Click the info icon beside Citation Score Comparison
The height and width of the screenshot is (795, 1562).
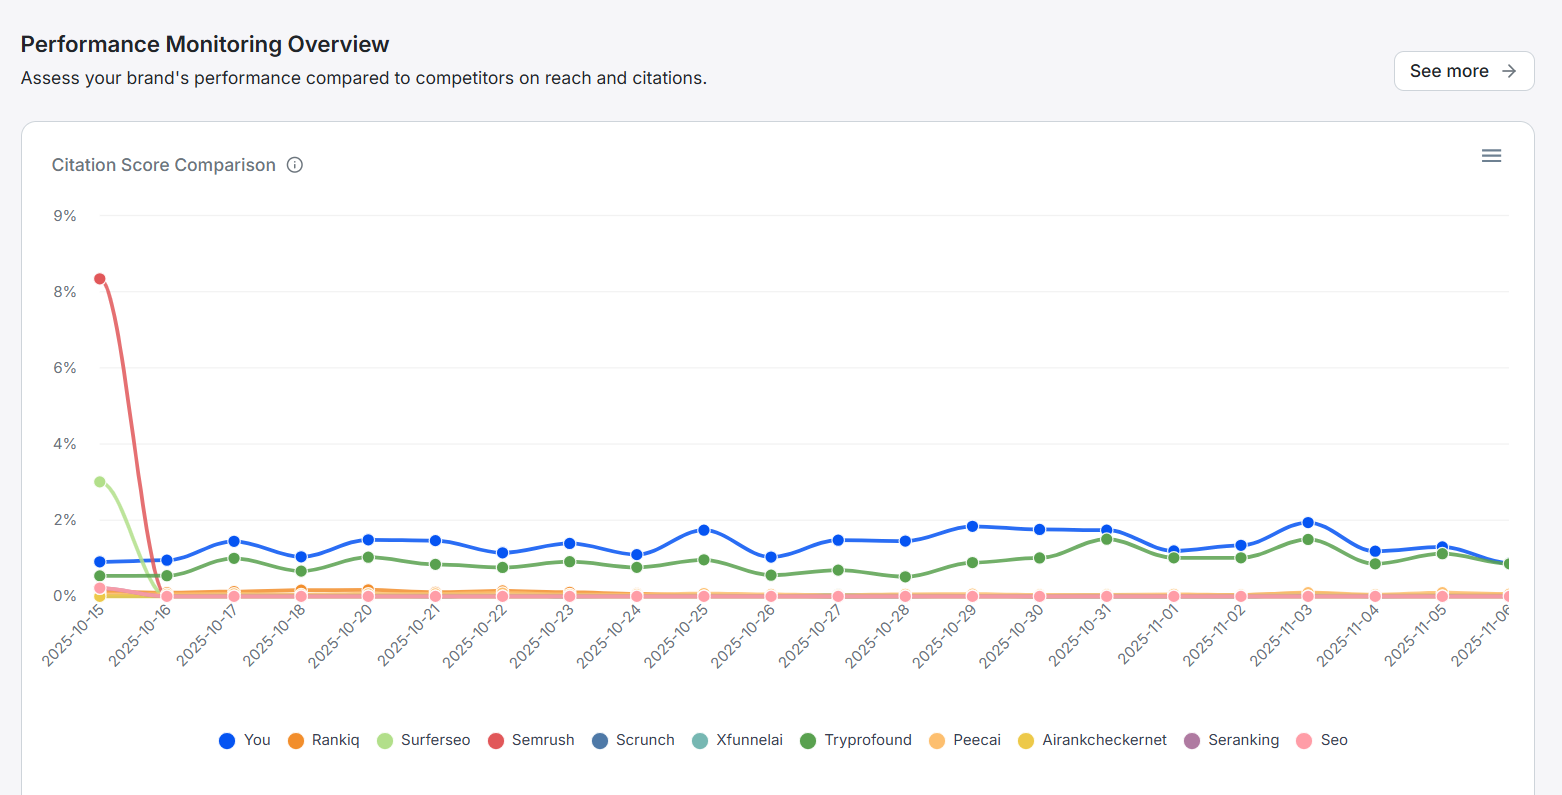[x=295, y=165]
